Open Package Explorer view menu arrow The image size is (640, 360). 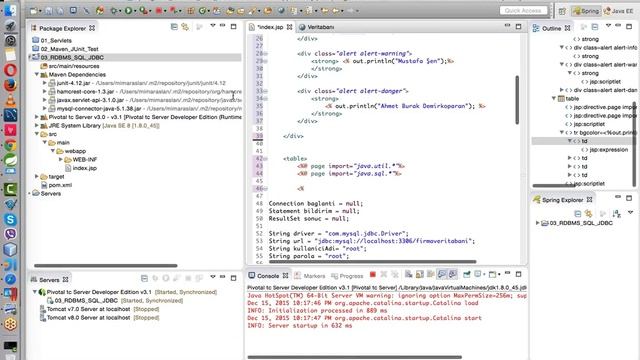(x=213, y=26)
